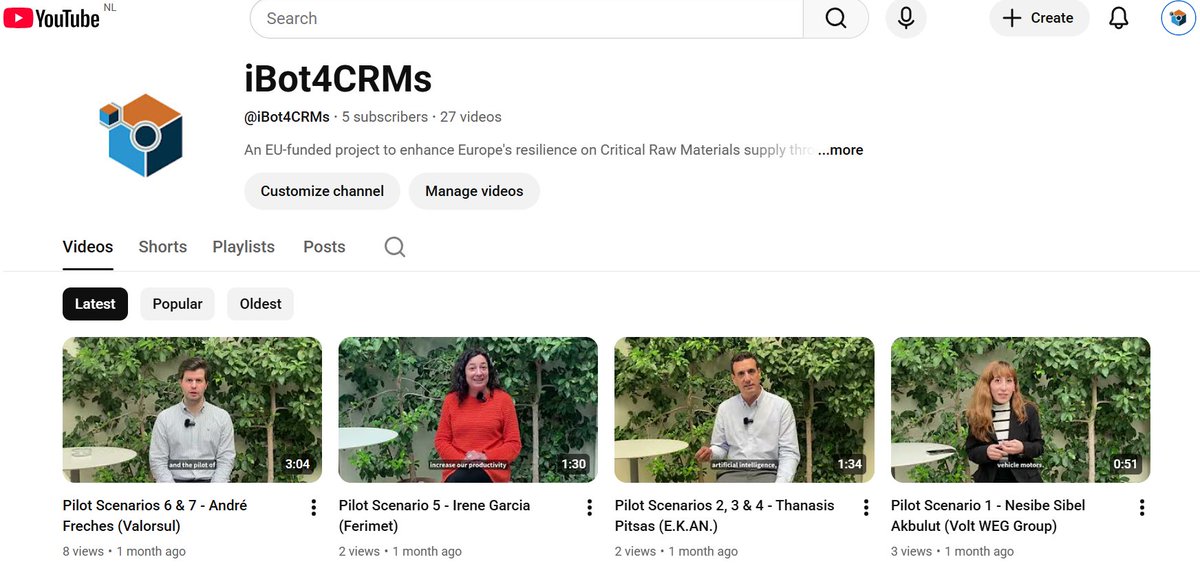The width and height of the screenshot is (1200, 577).
Task: Expand channel description with ...more
Action: click(840, 150)
